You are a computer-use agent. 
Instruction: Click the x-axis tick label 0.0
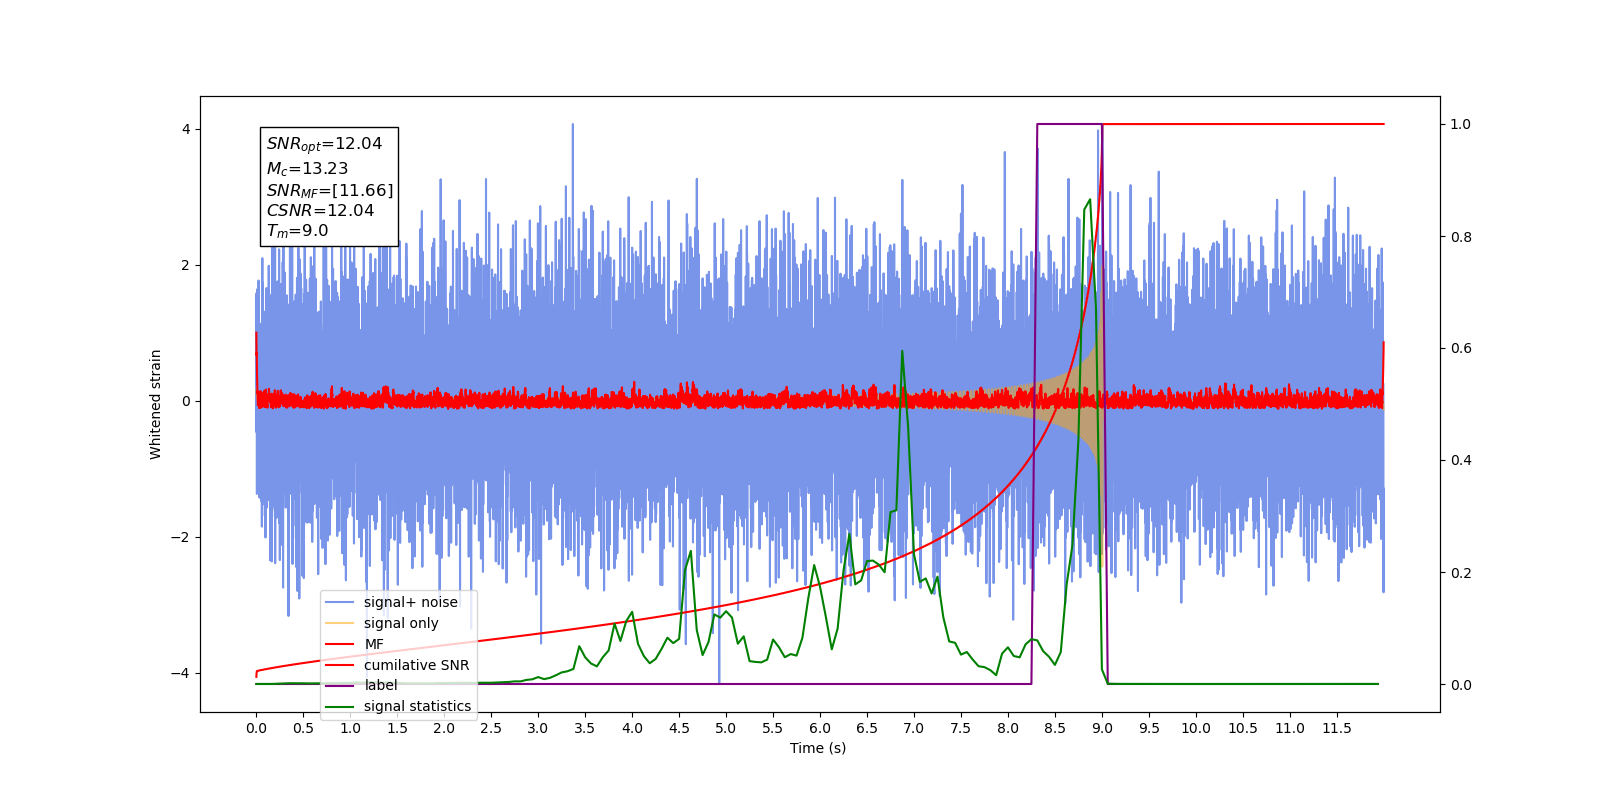click(256, 728)
